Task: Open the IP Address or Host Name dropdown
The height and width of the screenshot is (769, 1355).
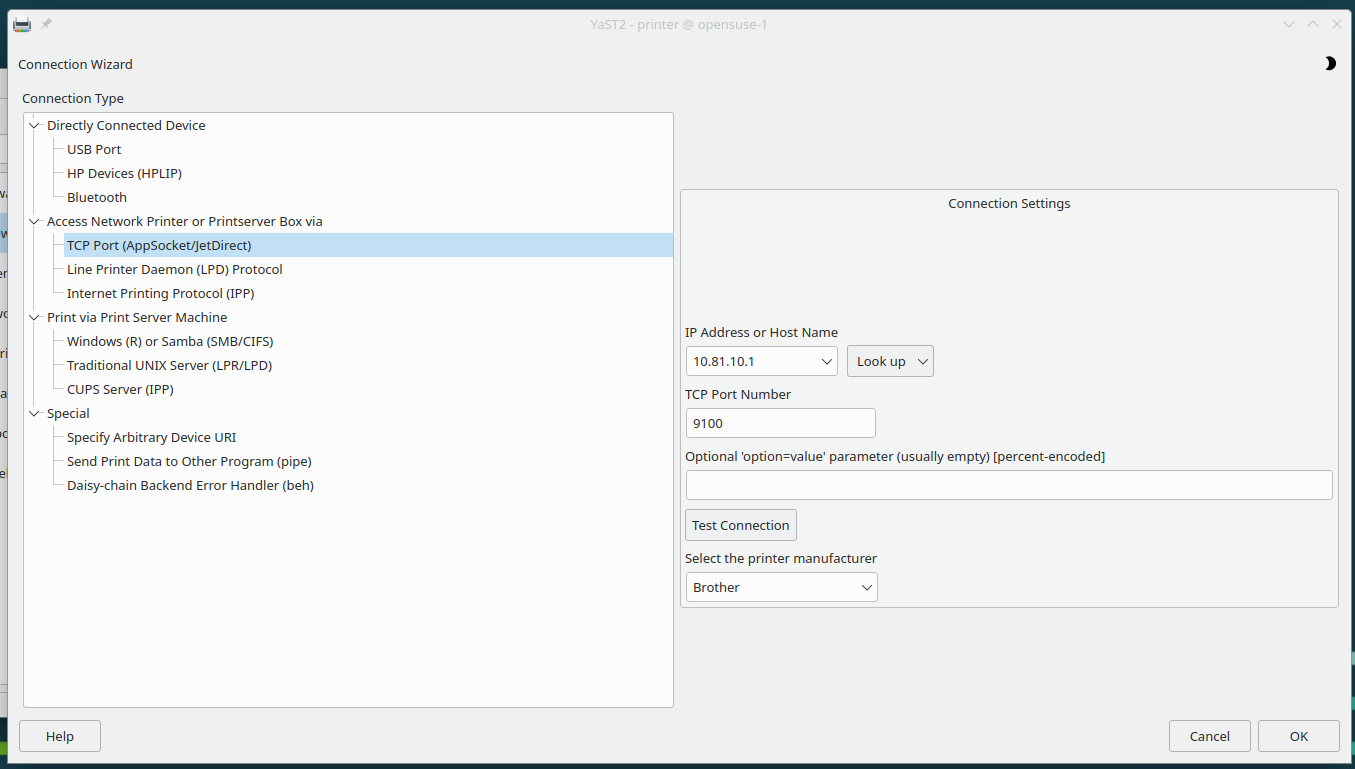Action: pyautogui.click(x=827, y=361)
